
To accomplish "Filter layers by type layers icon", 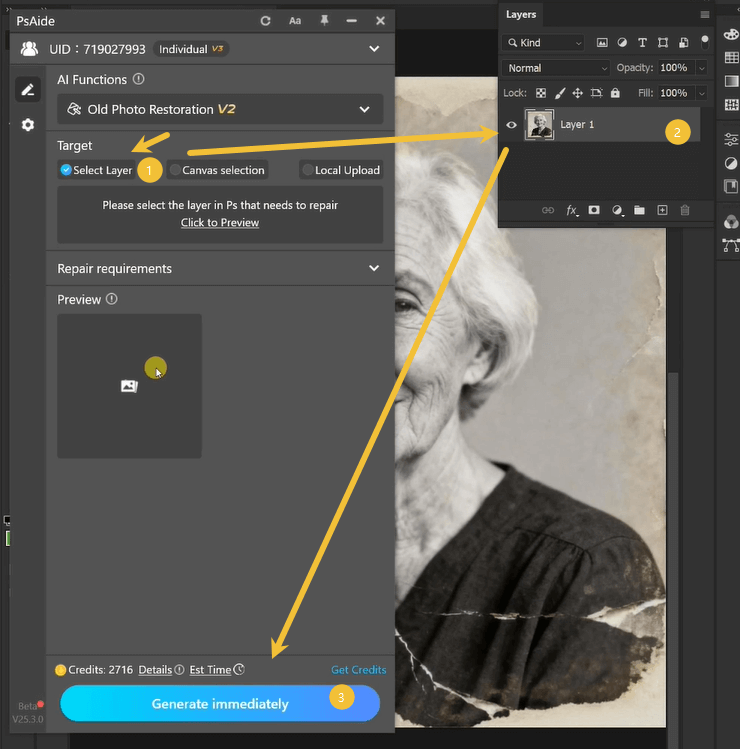I will click(642, 43).
